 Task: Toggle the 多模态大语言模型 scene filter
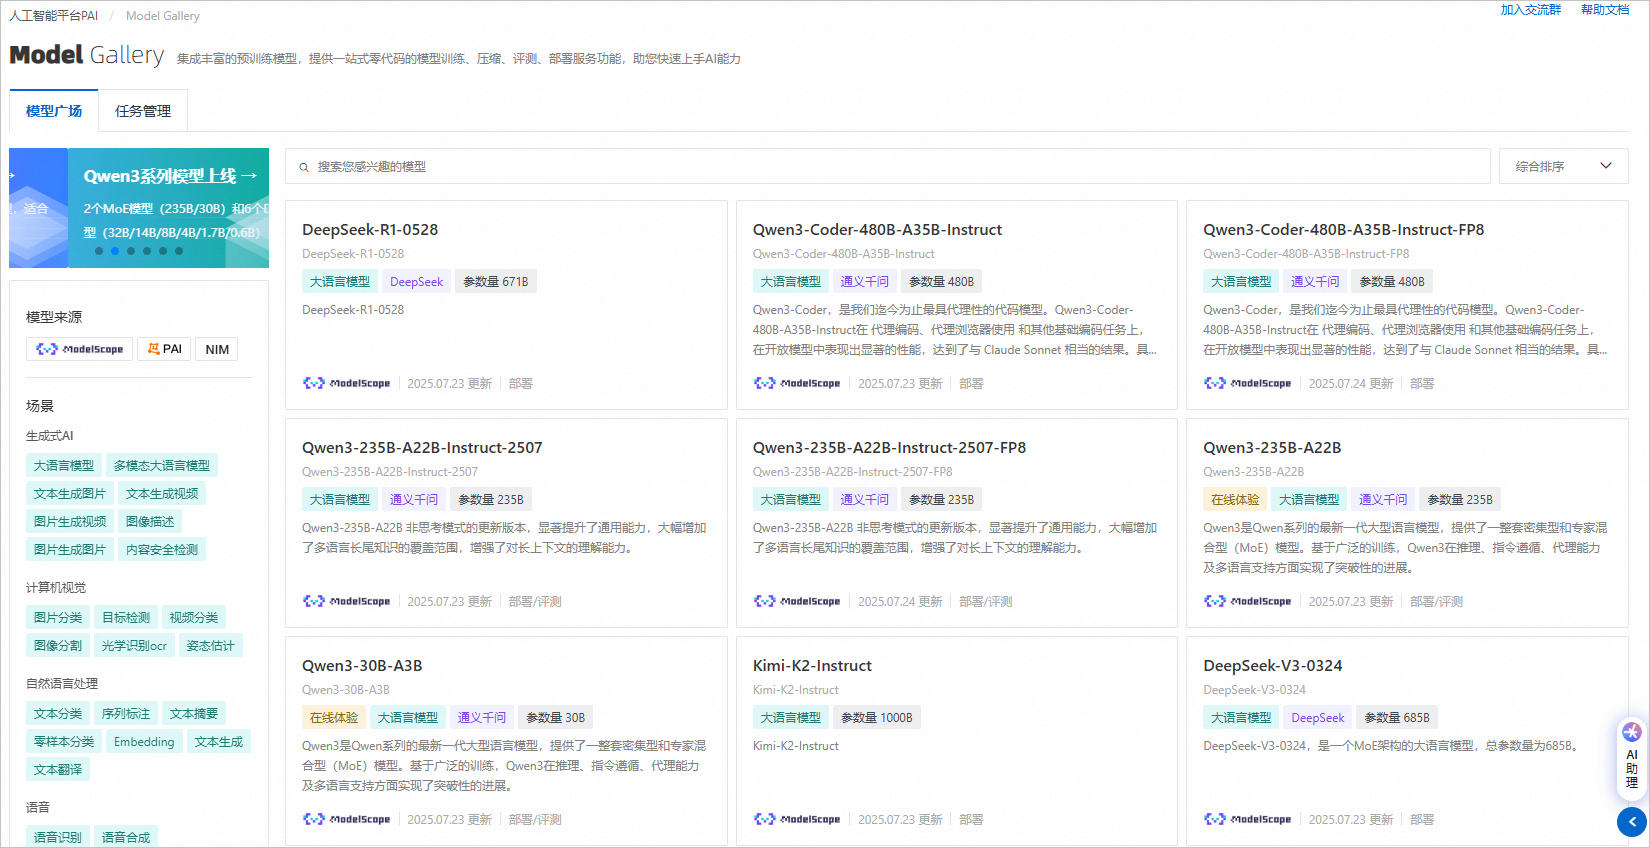(x=162, y=465)
